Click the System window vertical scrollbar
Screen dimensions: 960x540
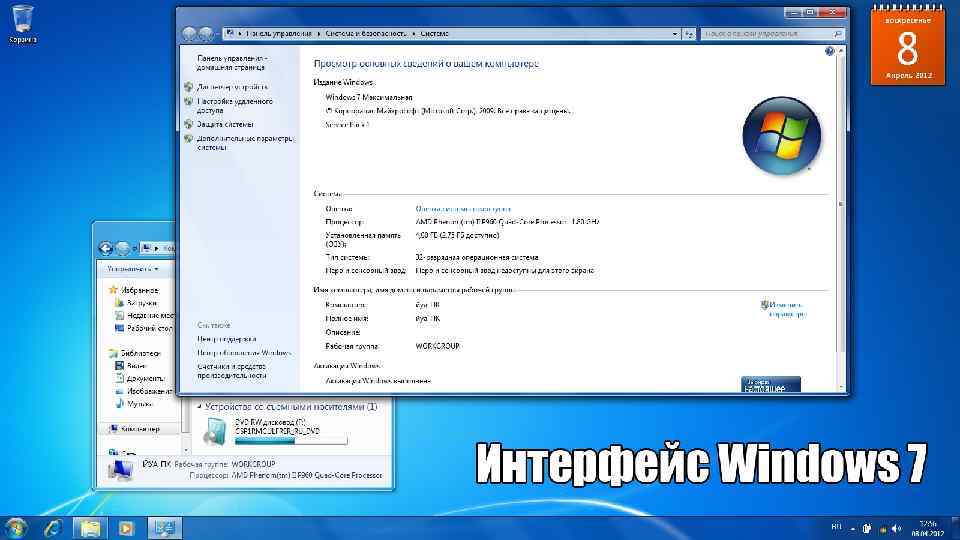click(841, 220)
